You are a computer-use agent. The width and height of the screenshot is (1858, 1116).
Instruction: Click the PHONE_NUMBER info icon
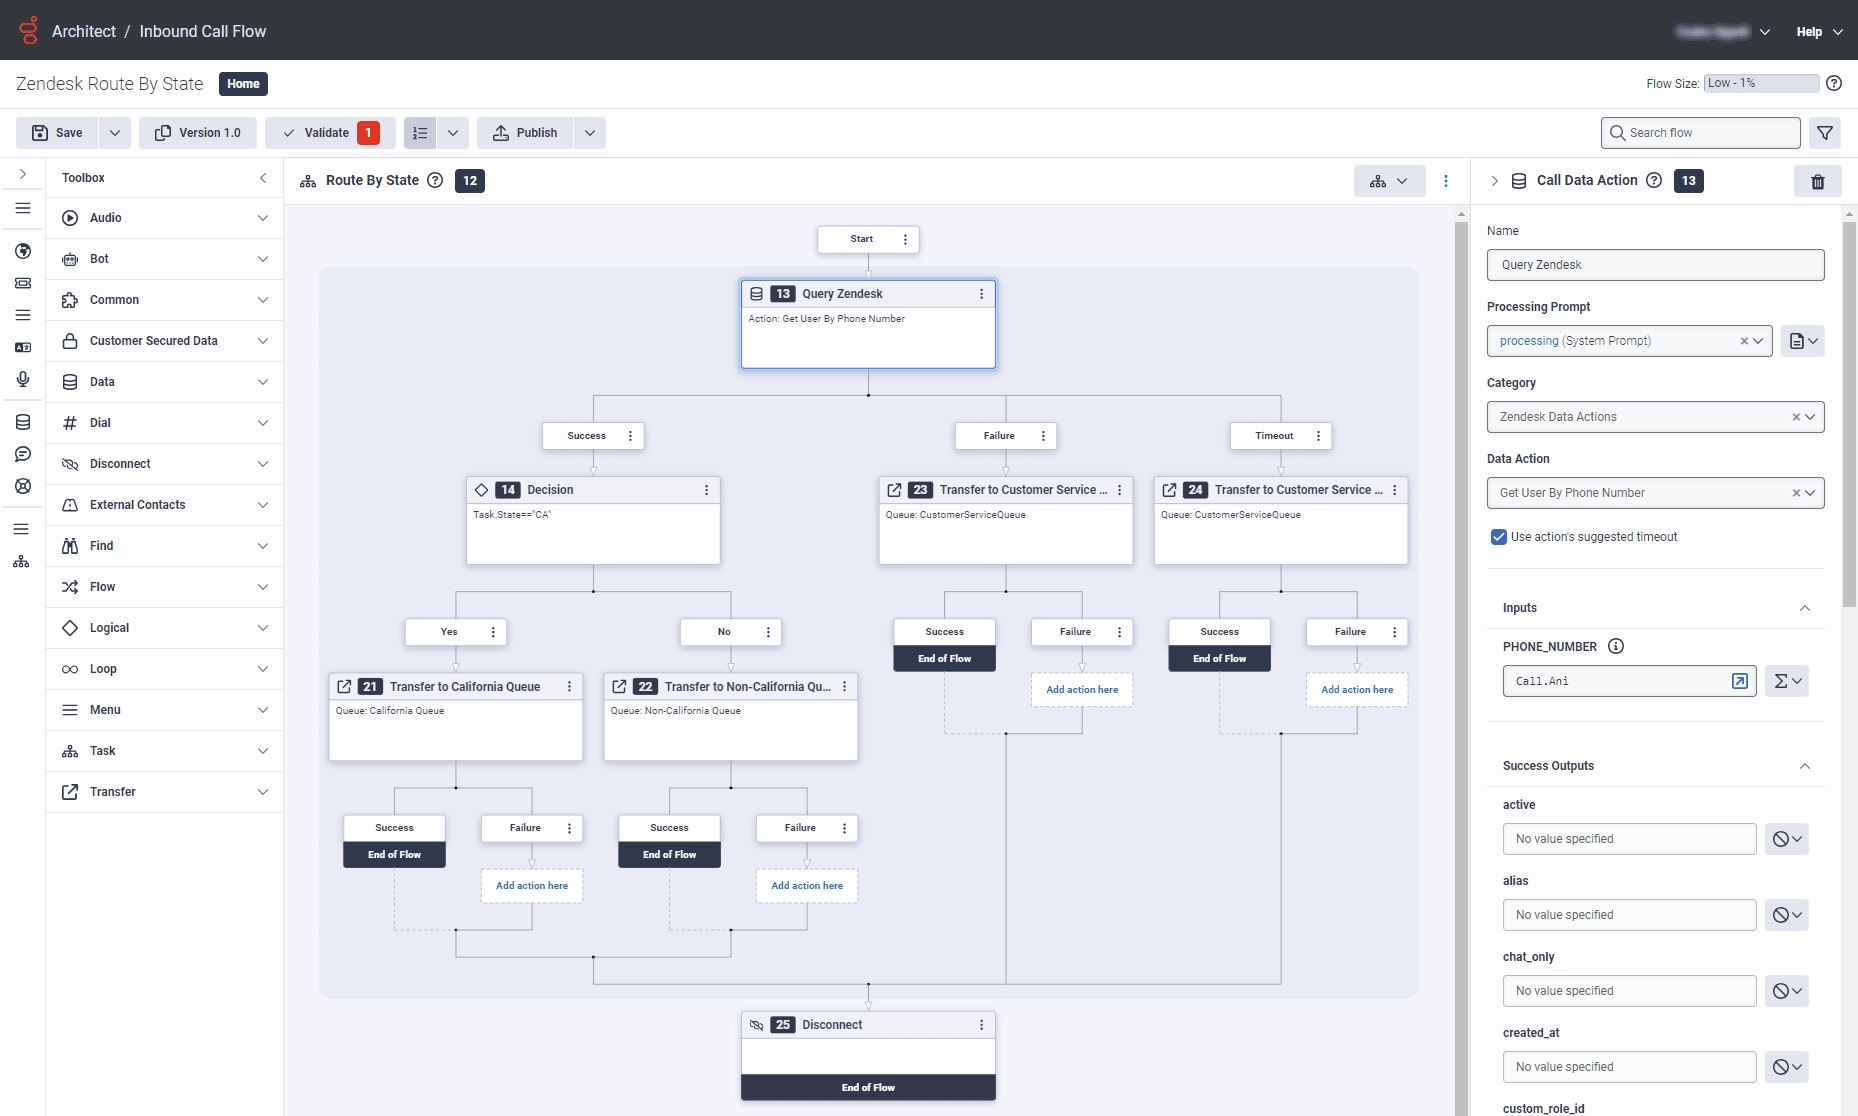pyautogui.click(x=1616, y=646)
